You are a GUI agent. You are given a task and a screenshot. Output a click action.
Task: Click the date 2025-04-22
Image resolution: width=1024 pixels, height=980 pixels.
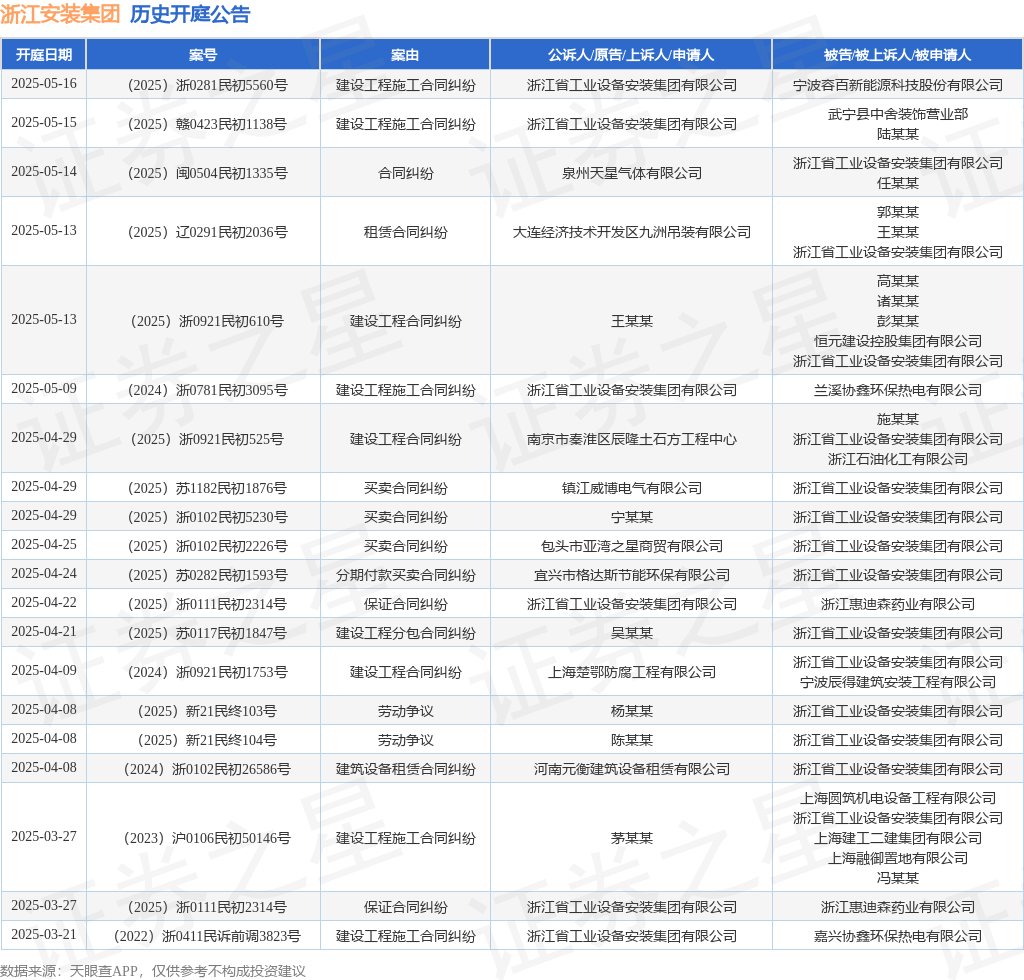tap(44, 603)
